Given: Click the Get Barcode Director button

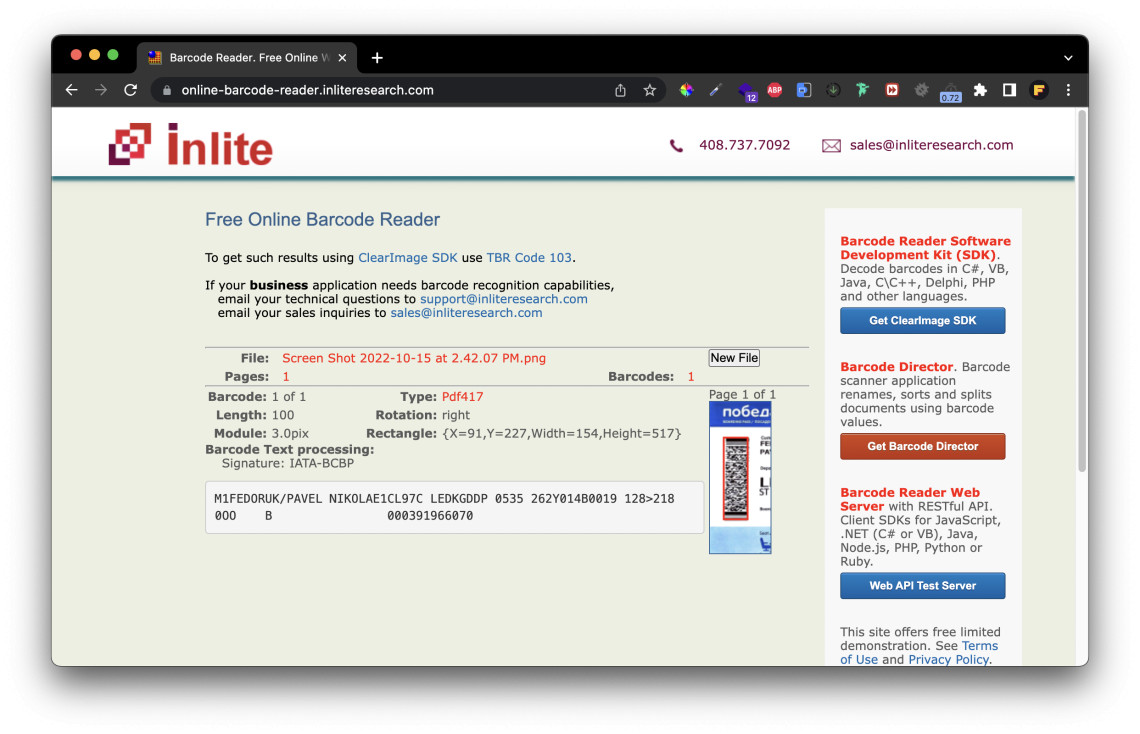Looking at the screenshot, I should pyautogui.click(x=923, y=446).
